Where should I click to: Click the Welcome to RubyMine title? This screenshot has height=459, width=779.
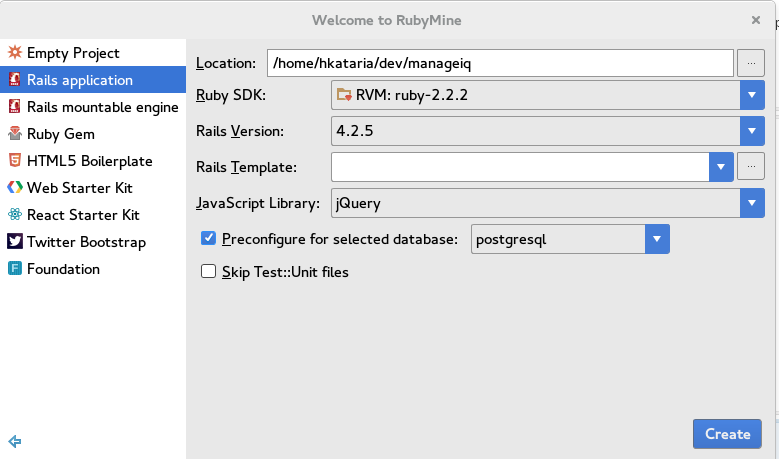point(387,20)
